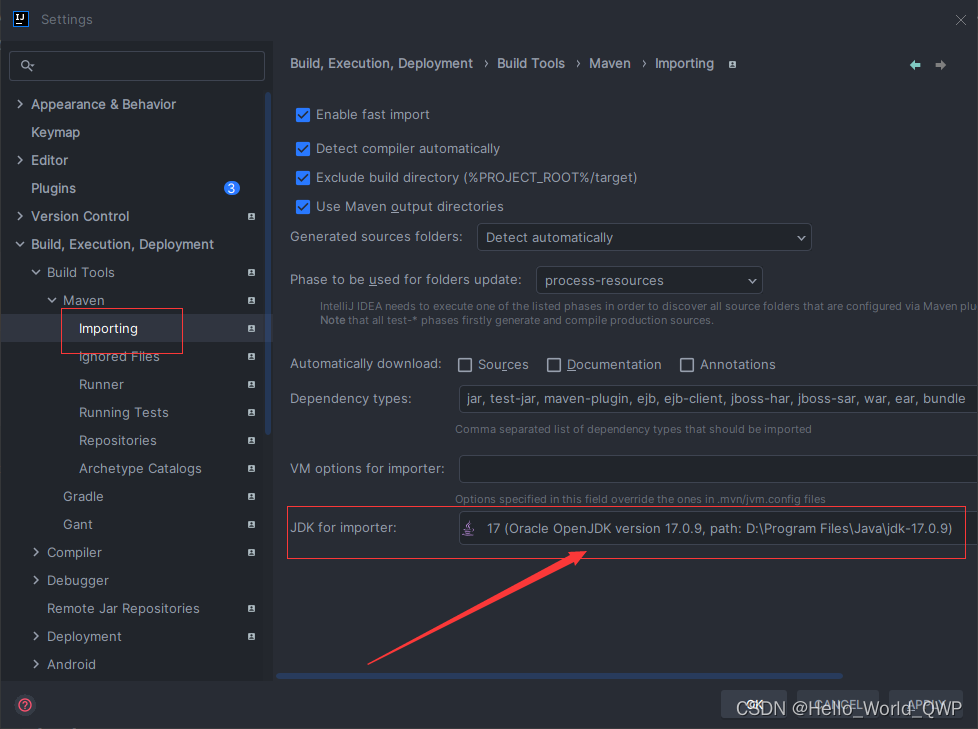Viewport: 978px width, 729px height.
Task: Select Ignored Files under Maven
Action: [119, 357]
